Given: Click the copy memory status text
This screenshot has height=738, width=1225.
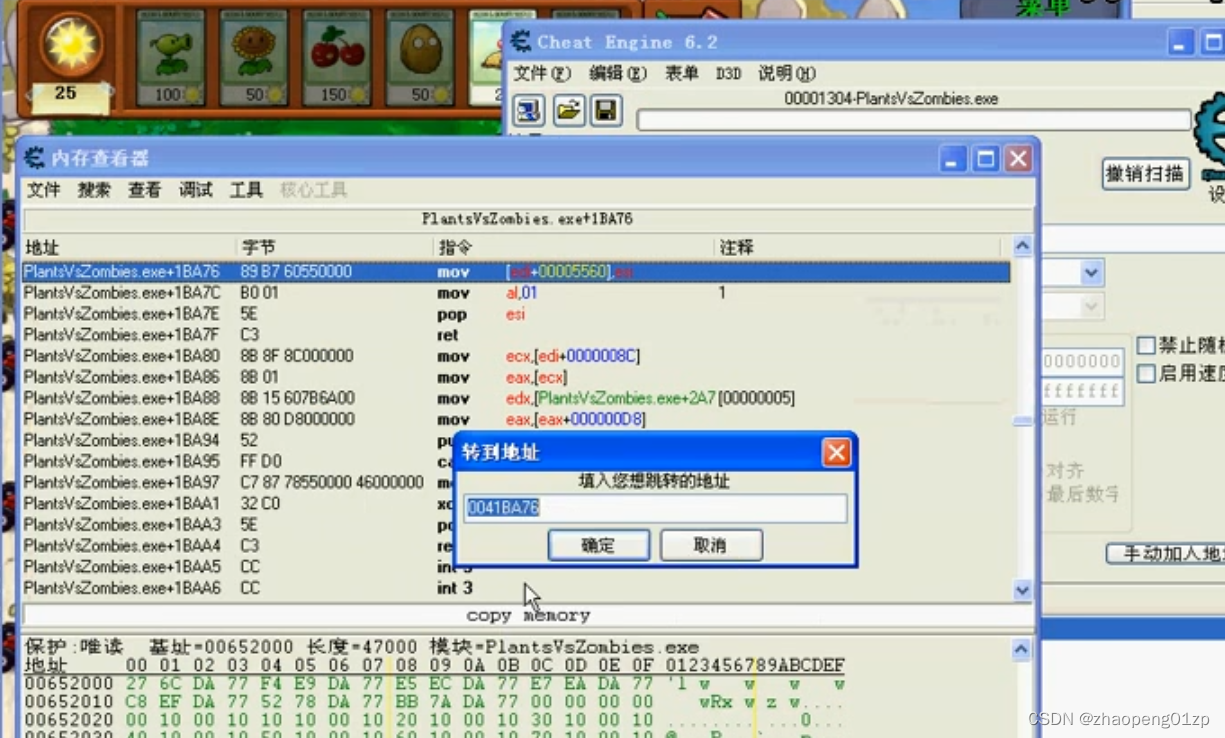Looking at the screenshot, I should [x=528, y=615].
